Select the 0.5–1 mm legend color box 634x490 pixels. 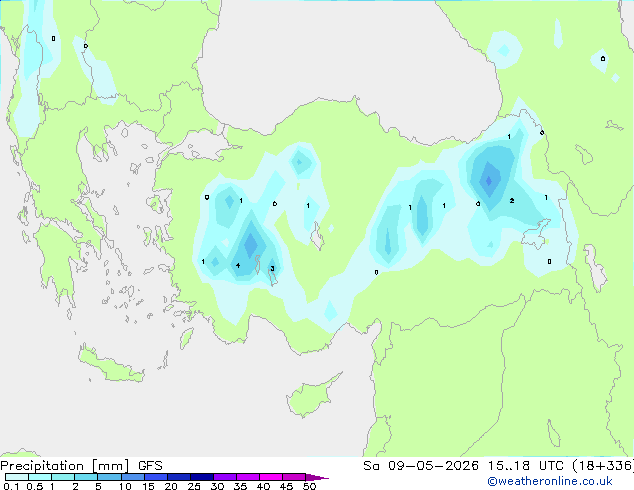[x=40, y=477]
